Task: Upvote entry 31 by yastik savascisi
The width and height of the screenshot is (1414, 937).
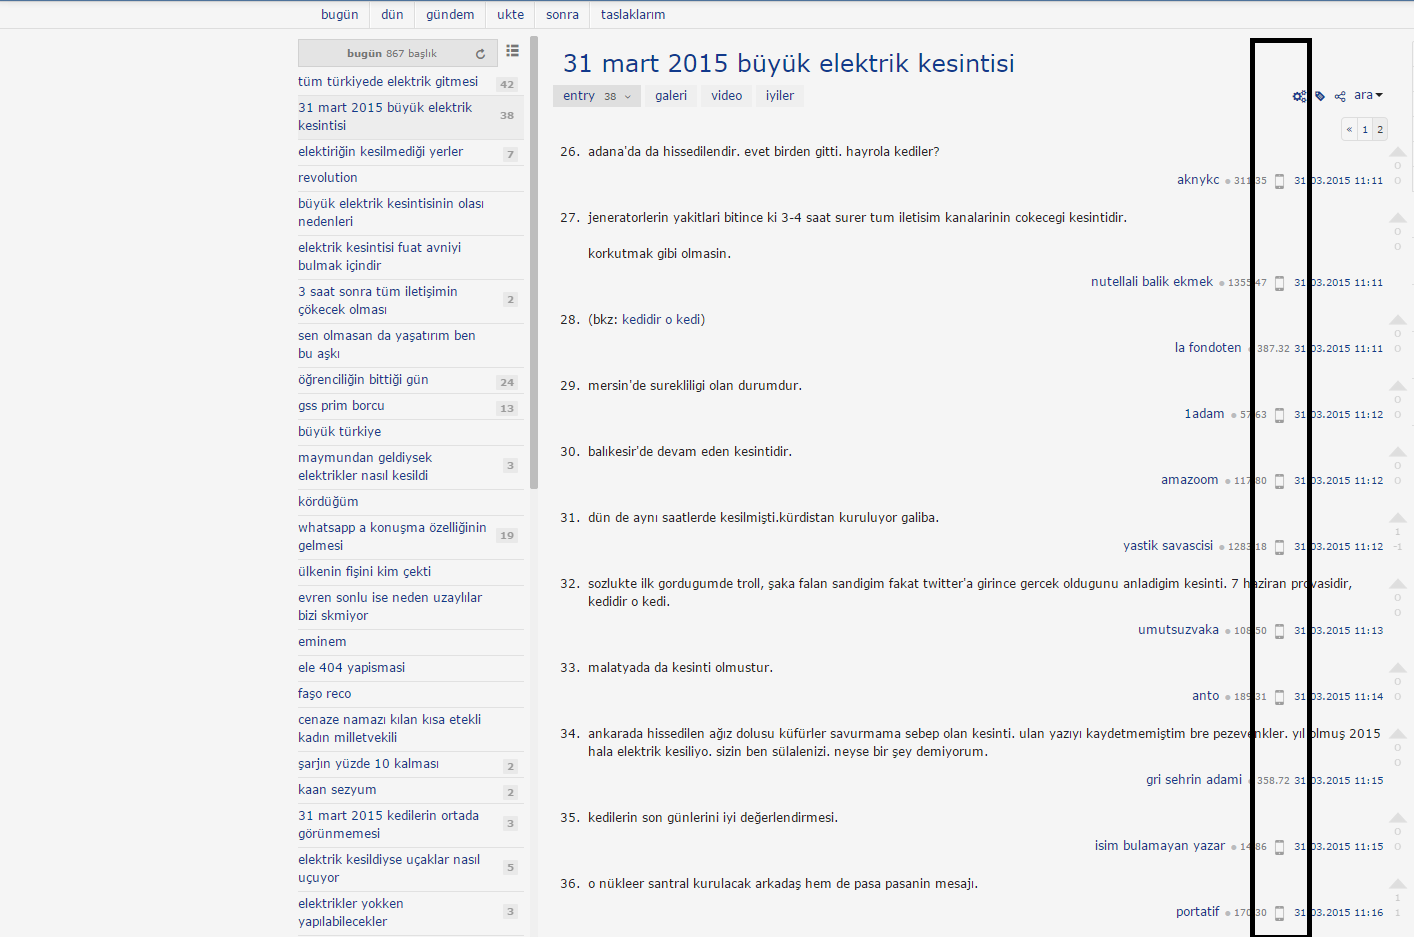Action: click(x=1398, y=518)
